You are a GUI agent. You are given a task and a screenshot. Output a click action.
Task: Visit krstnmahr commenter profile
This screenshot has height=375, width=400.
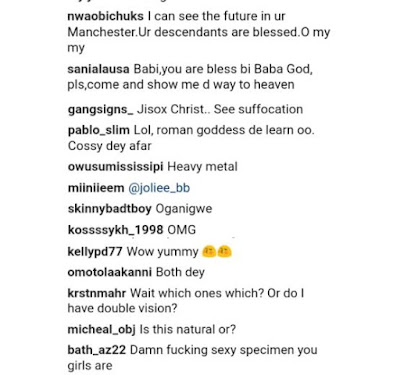97,293
